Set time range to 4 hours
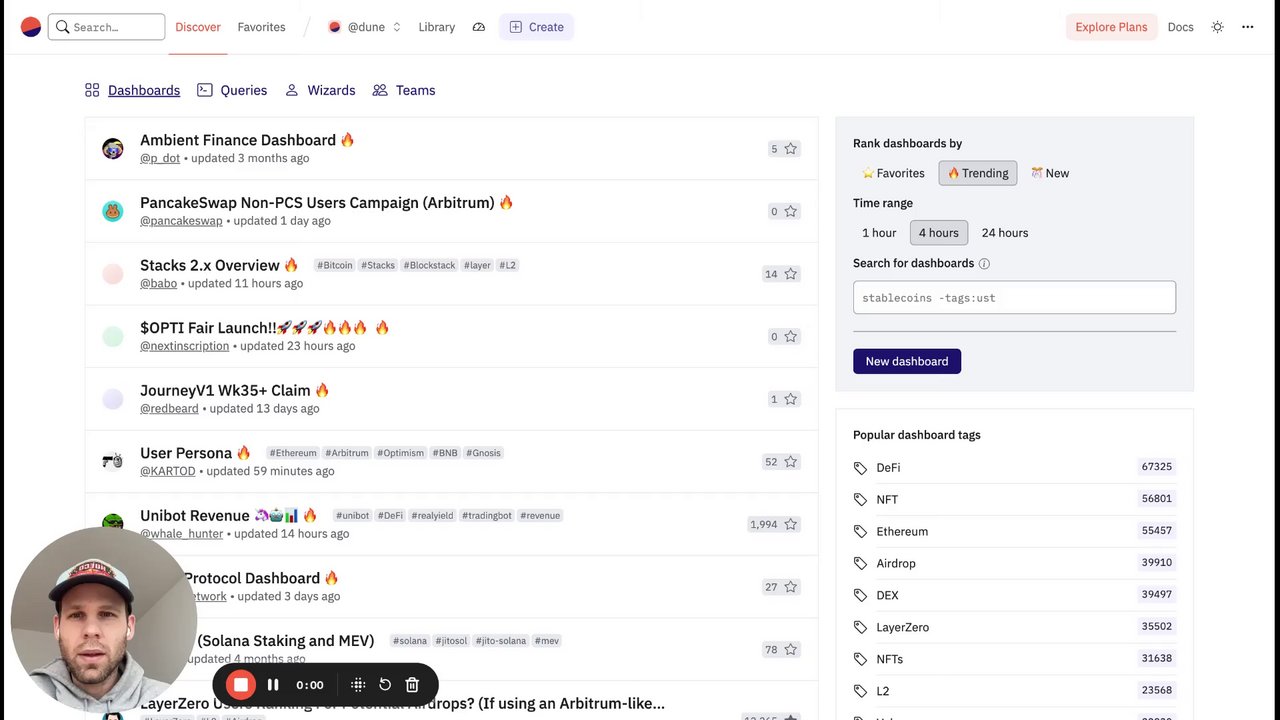1280x720 pixels. (939, 233)
